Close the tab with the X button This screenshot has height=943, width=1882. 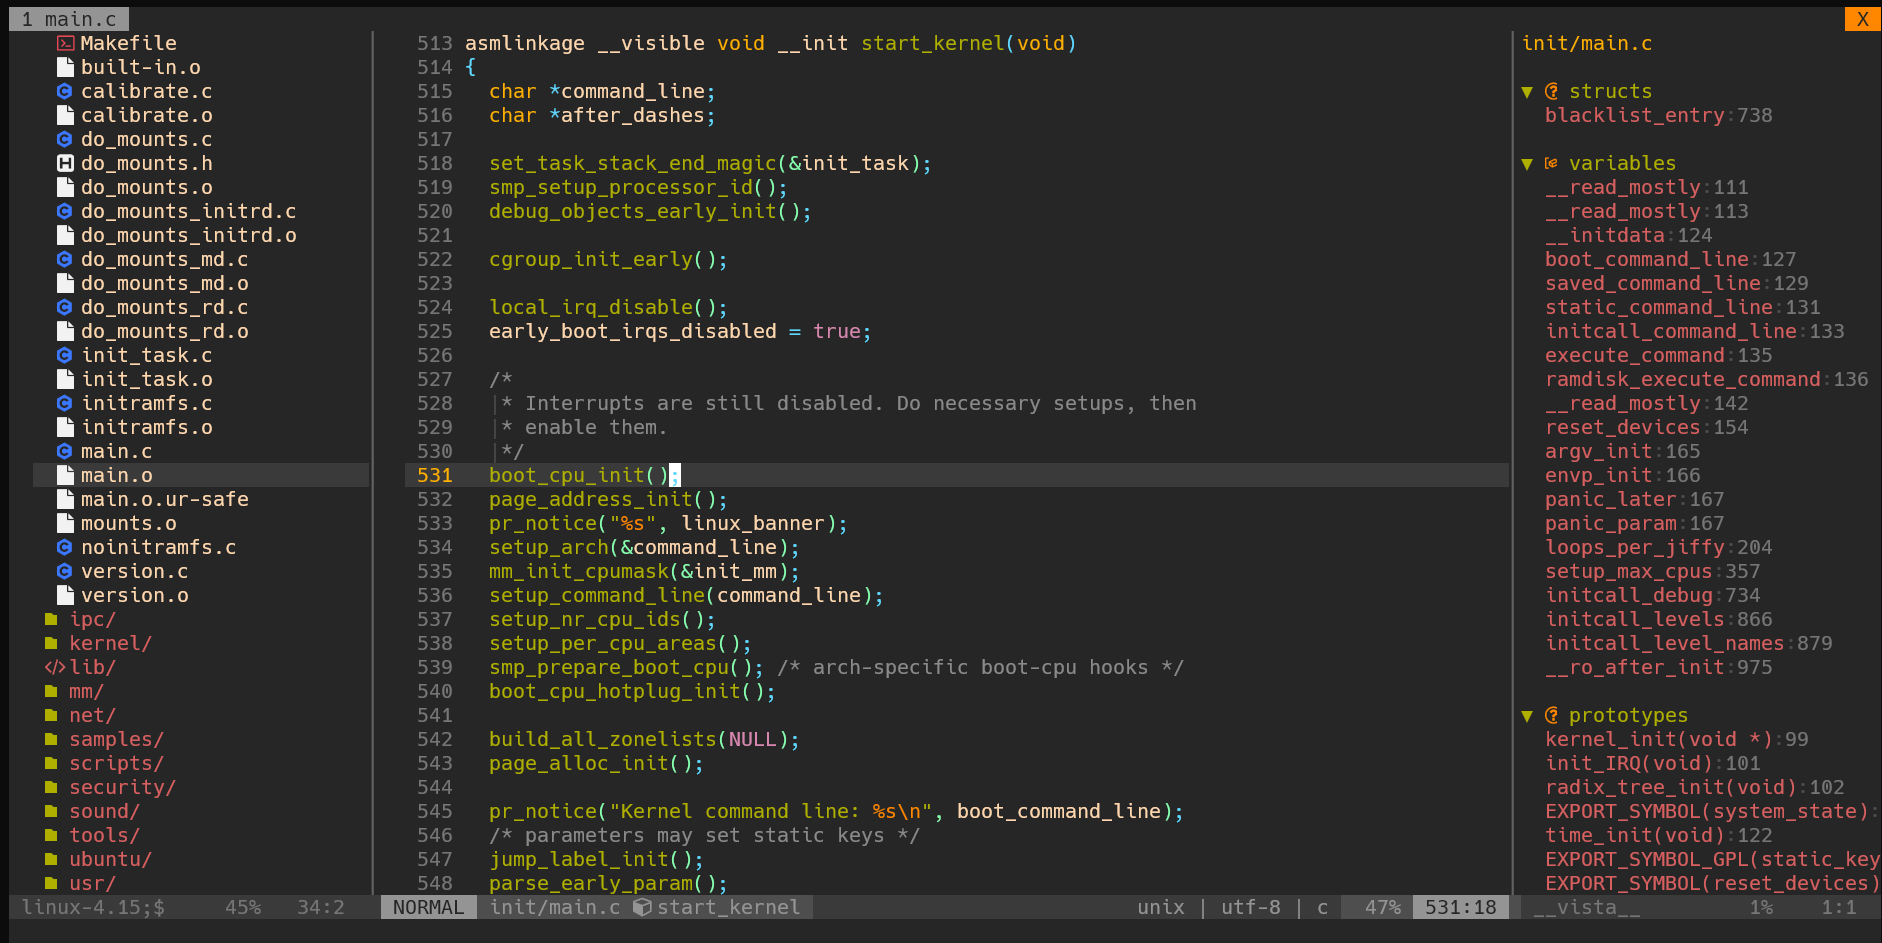pos(1863,19)
